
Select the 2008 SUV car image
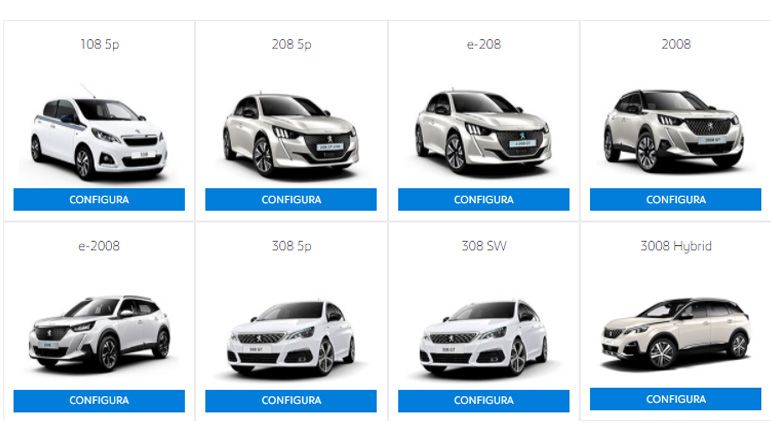pyautogui.click(x=674, y=131)
